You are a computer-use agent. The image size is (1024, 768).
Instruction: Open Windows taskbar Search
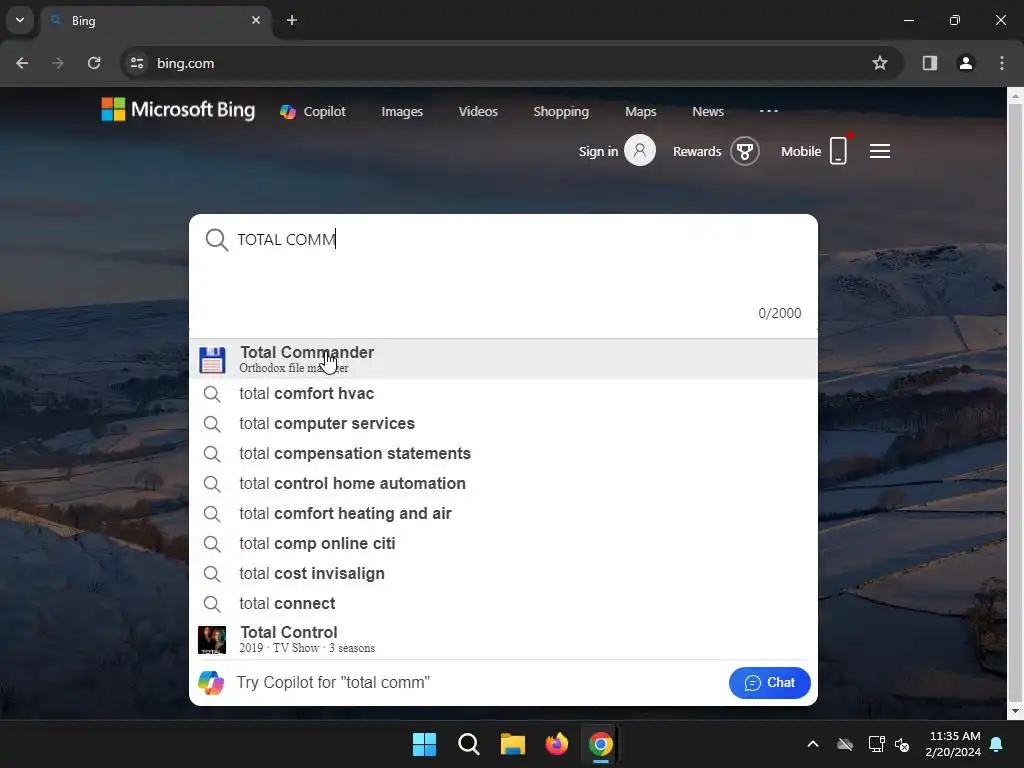pos(469,744)
